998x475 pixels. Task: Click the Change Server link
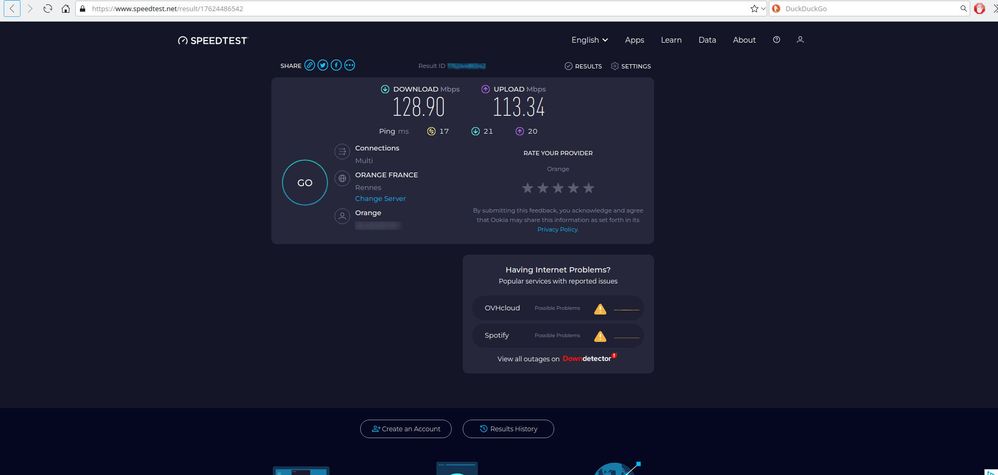point(381,199)
